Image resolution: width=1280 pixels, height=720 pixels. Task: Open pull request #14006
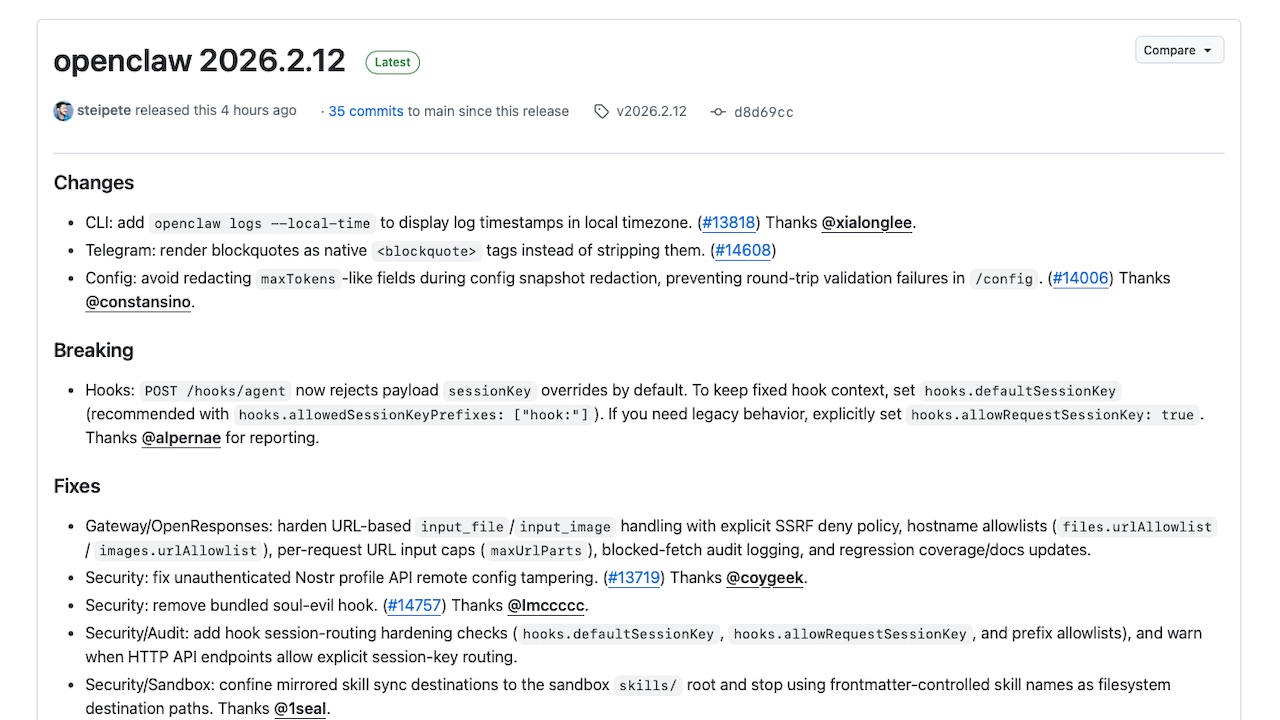[x=1080, y=278]
